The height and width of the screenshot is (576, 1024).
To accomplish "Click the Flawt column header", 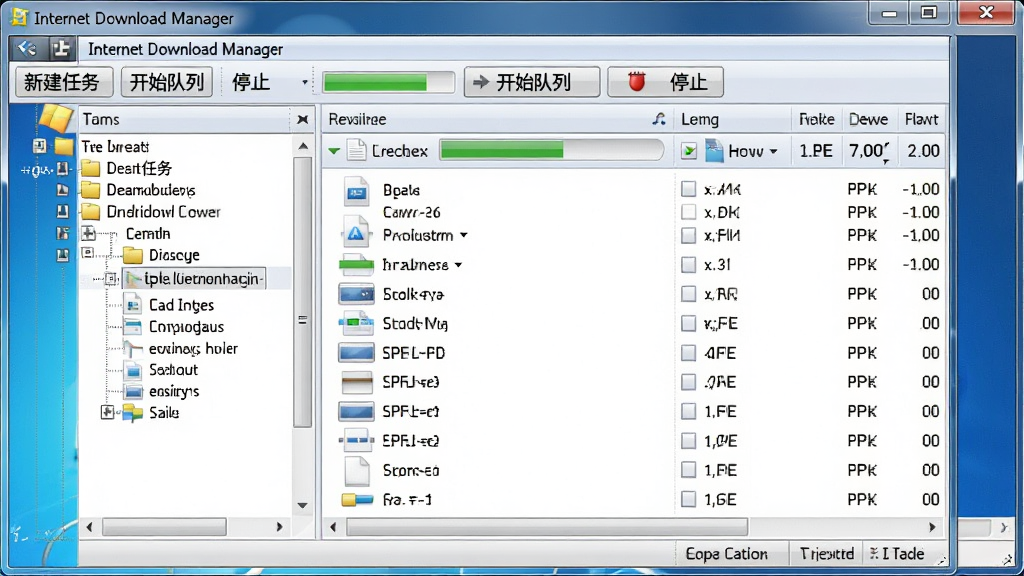I will [x=921, y=120].
